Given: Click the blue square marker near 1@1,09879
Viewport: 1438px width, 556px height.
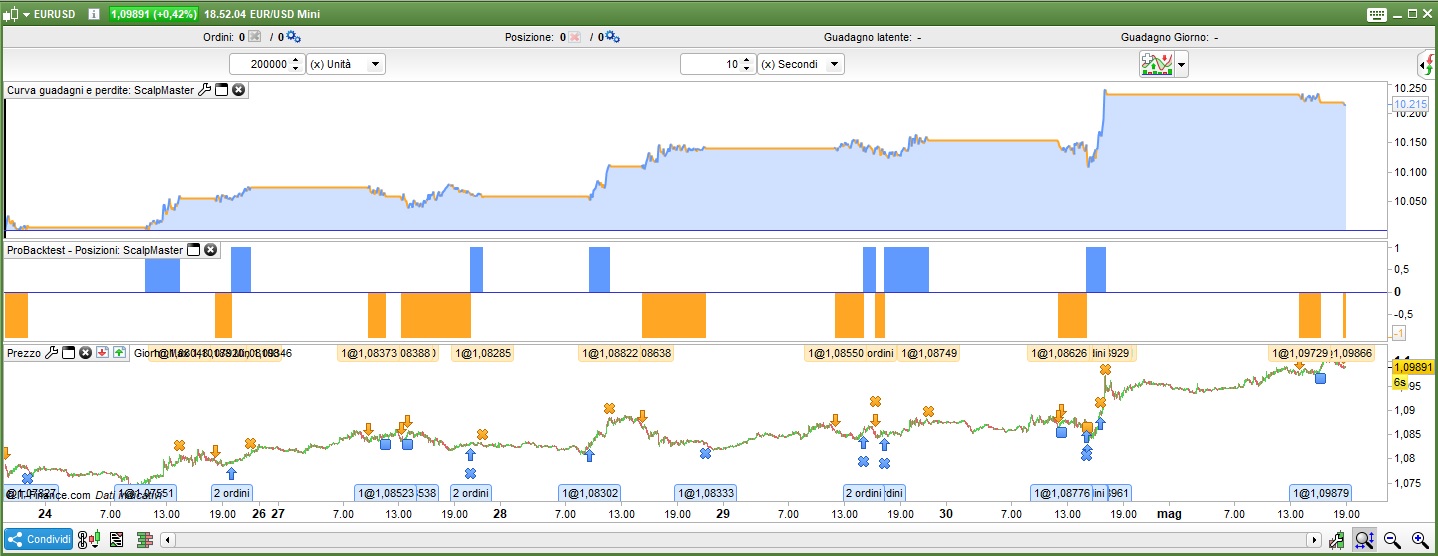Looking at the screenshot, I should click(x=1320, y=378).
